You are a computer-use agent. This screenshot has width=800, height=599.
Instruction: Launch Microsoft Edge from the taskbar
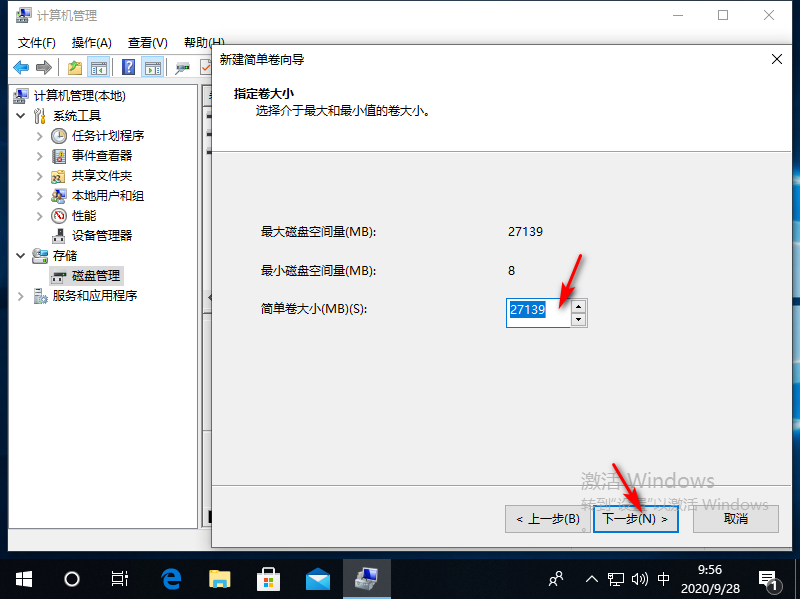click(x=170, y=578)
